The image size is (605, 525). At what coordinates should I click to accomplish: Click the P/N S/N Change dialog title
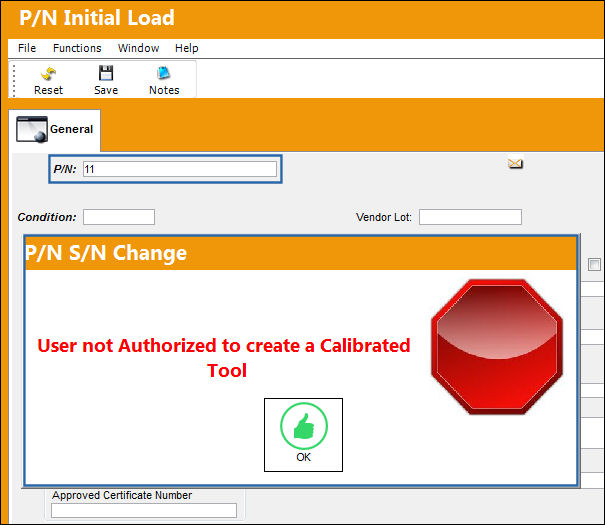click(x=106, y=253)
